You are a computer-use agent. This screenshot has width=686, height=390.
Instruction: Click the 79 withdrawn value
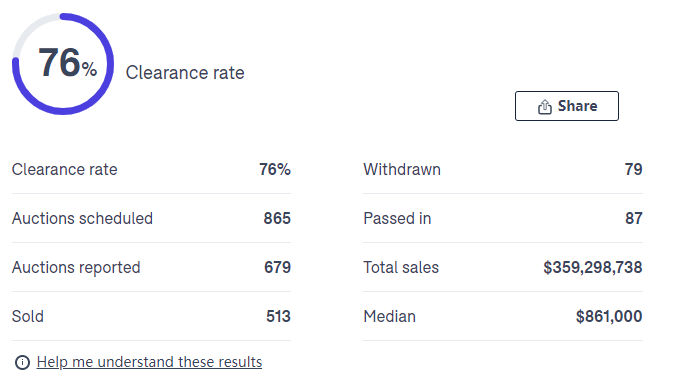(634, 169)
